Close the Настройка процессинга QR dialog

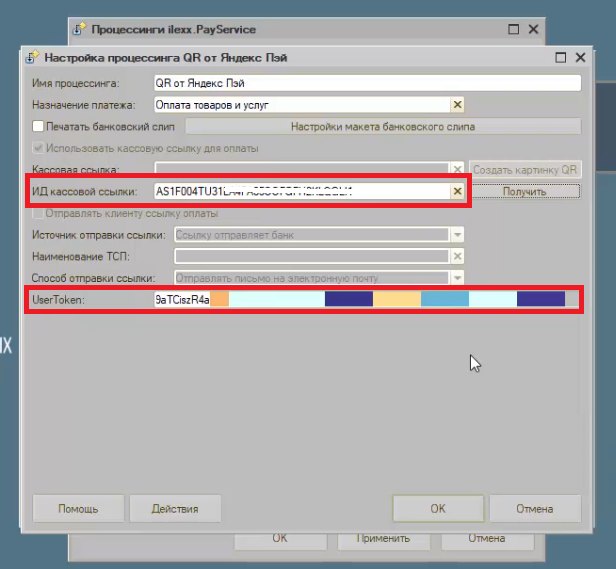[580, 58]
